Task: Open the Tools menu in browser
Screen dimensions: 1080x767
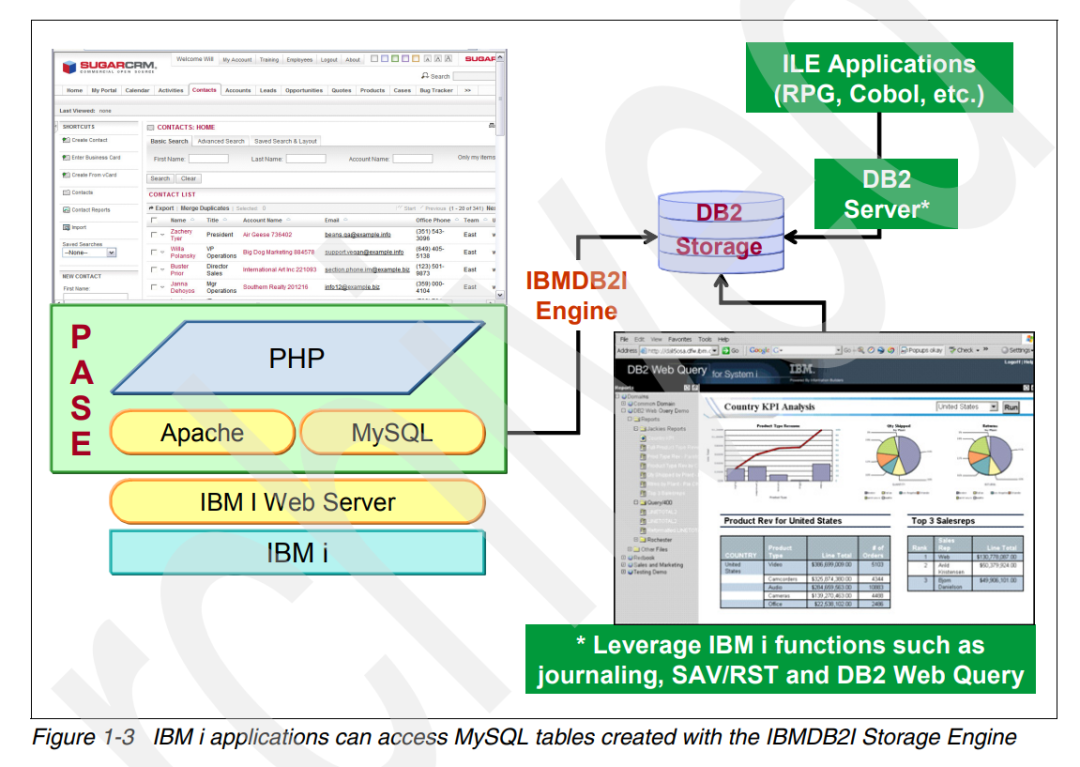Action: point(705,339)
